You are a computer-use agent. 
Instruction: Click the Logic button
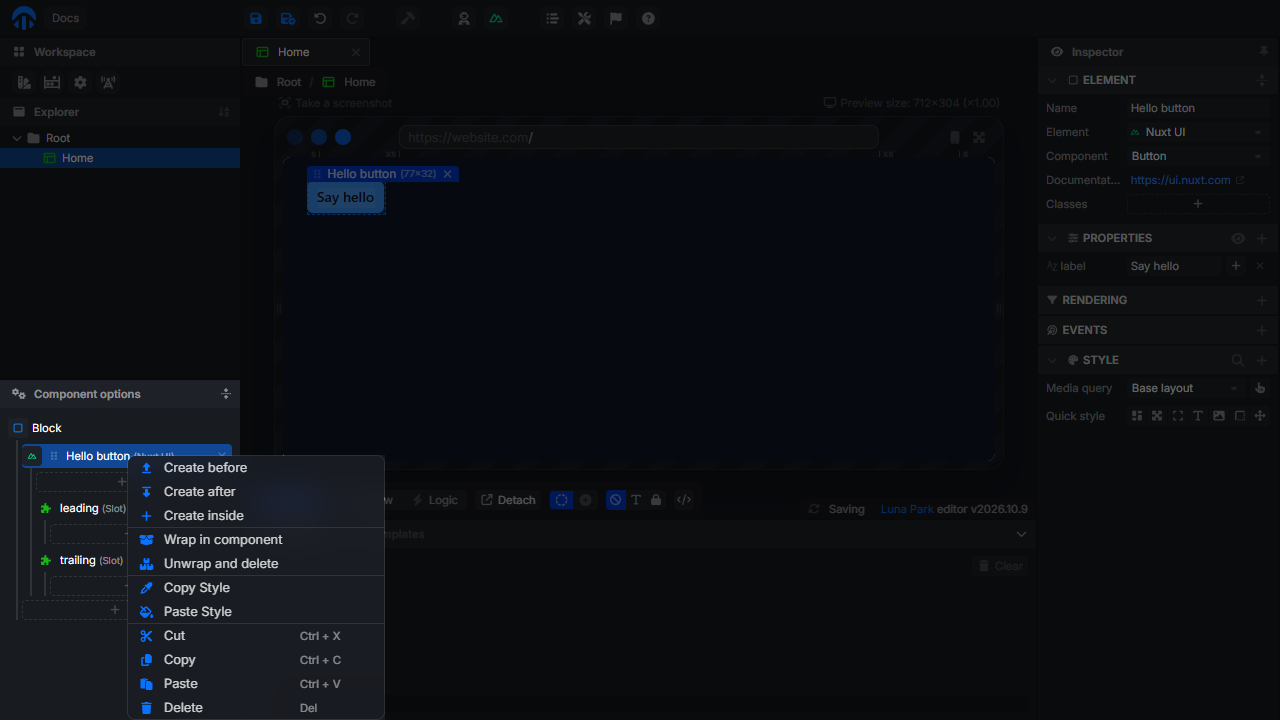tap(434, 500)
